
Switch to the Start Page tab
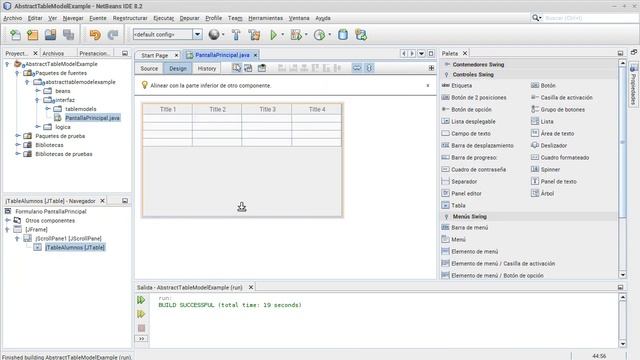[155, 55]
